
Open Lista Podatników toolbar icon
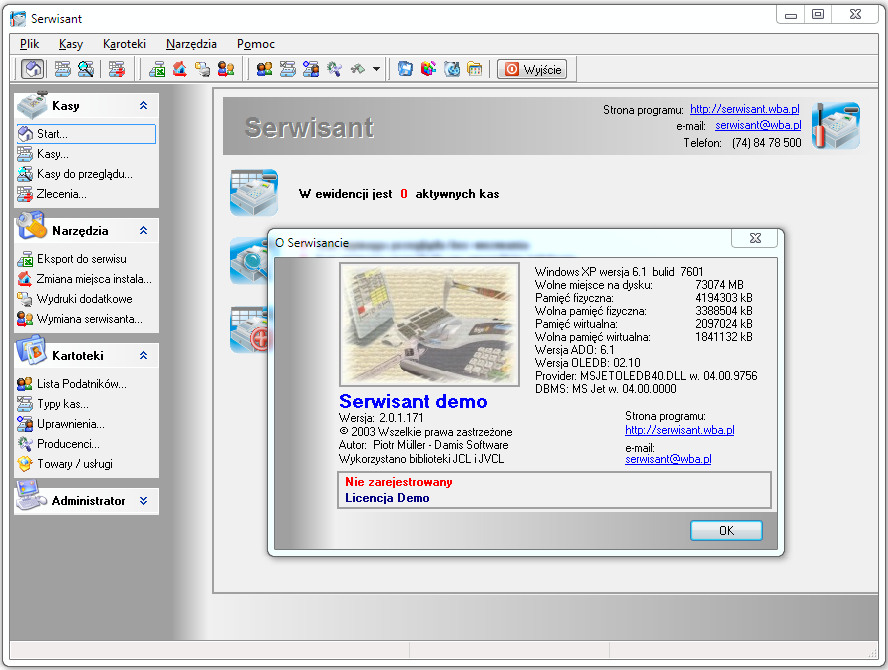point(264,70)
